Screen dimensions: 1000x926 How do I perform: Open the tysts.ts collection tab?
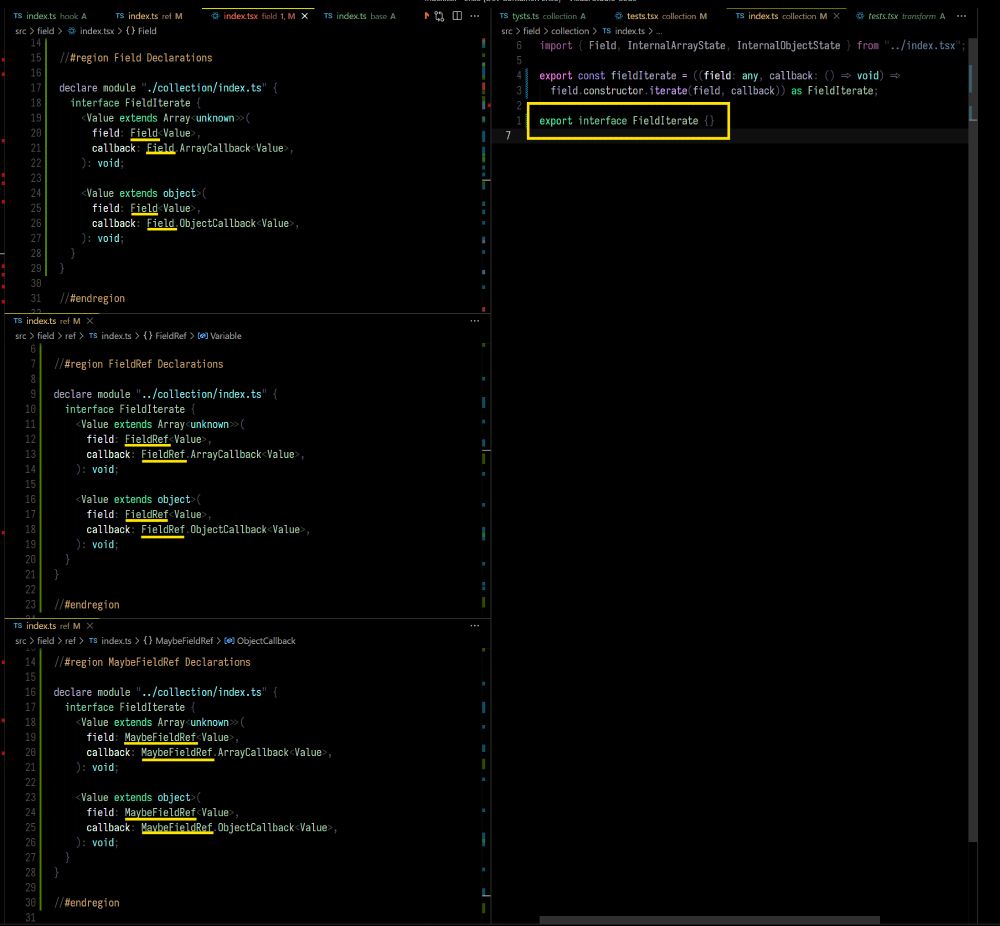(543, 16)
